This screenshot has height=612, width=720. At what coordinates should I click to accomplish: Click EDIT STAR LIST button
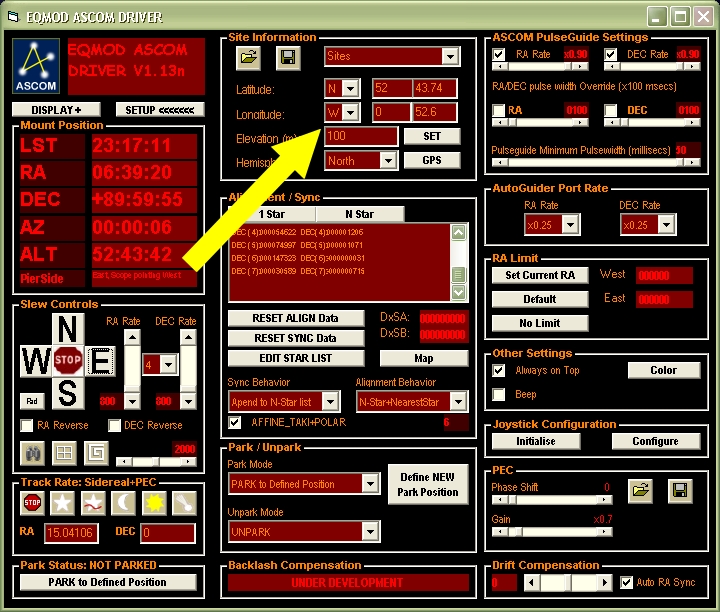click(296, 358)
